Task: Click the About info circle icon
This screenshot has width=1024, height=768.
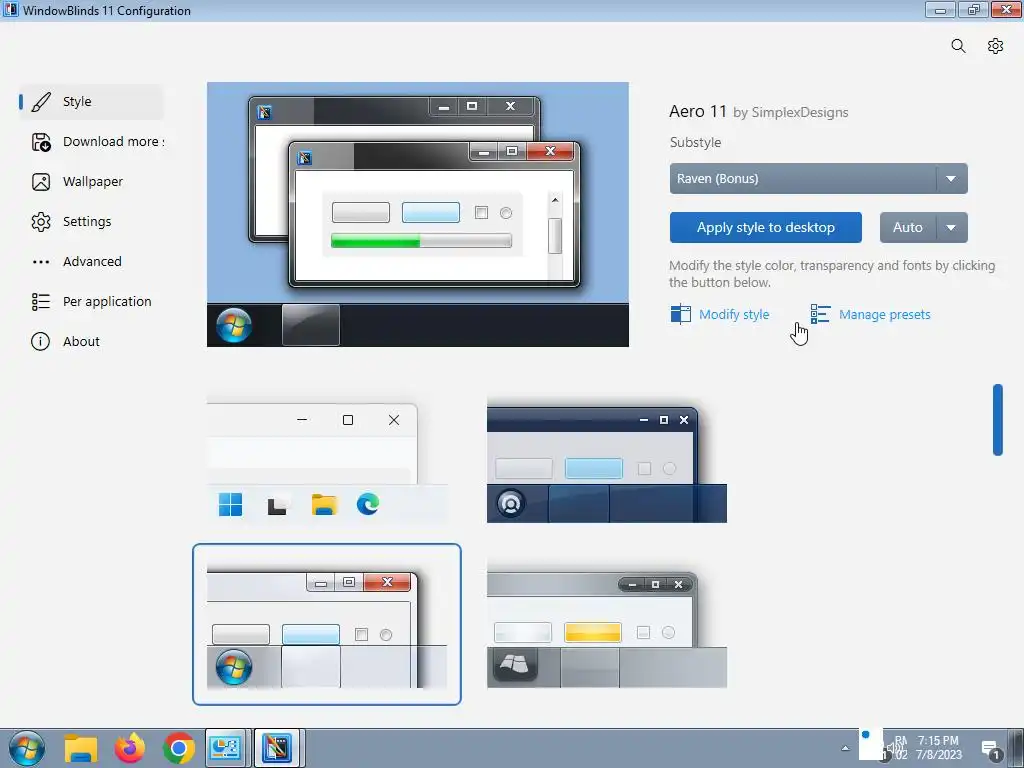Action: coord(40,342)
